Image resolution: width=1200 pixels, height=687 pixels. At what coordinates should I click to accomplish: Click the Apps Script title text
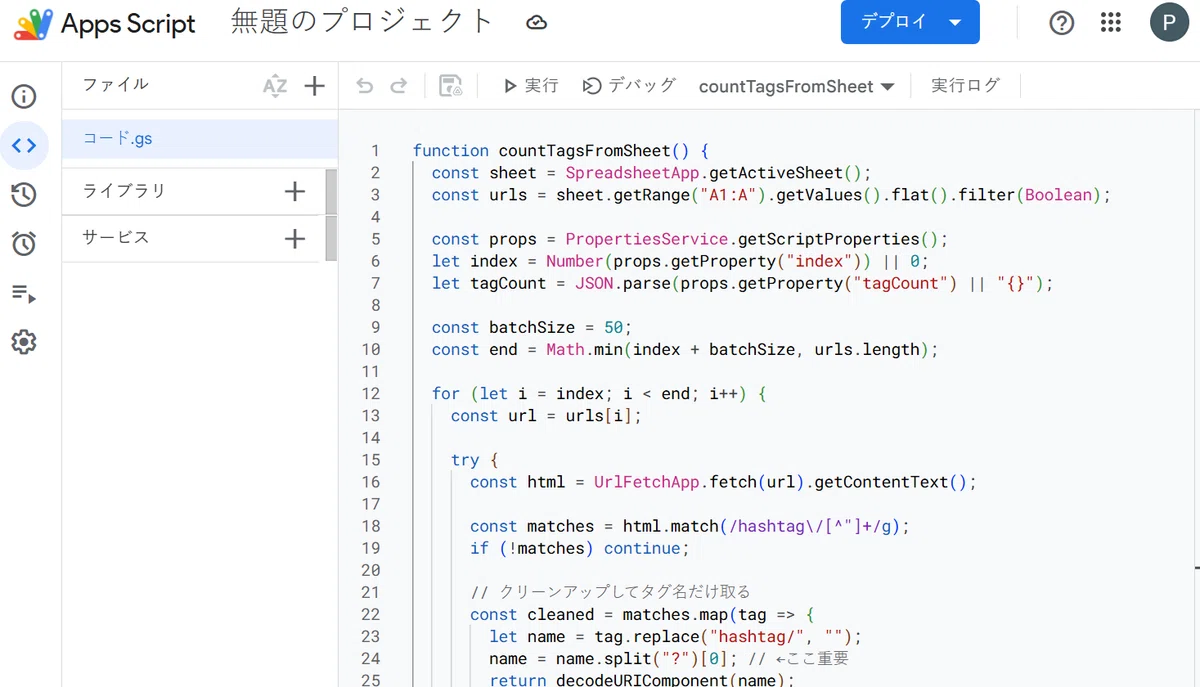tap(129, 24)
